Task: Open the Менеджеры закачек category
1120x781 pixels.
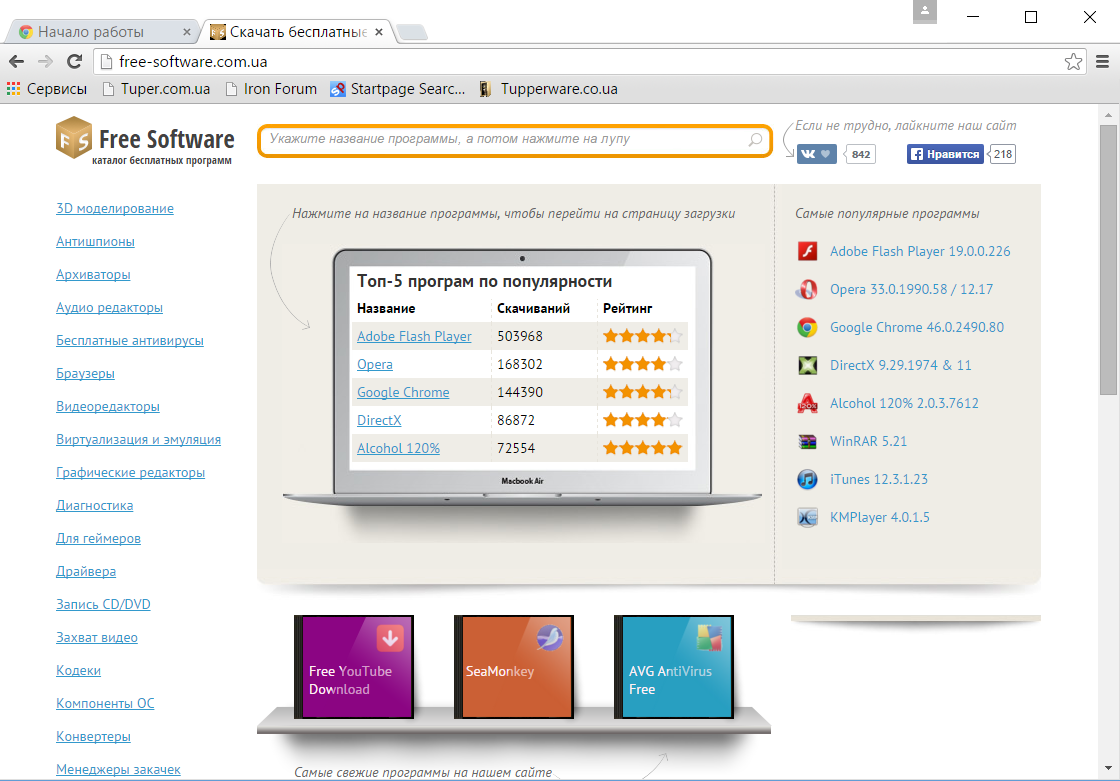Action: [x=118, y=770]
